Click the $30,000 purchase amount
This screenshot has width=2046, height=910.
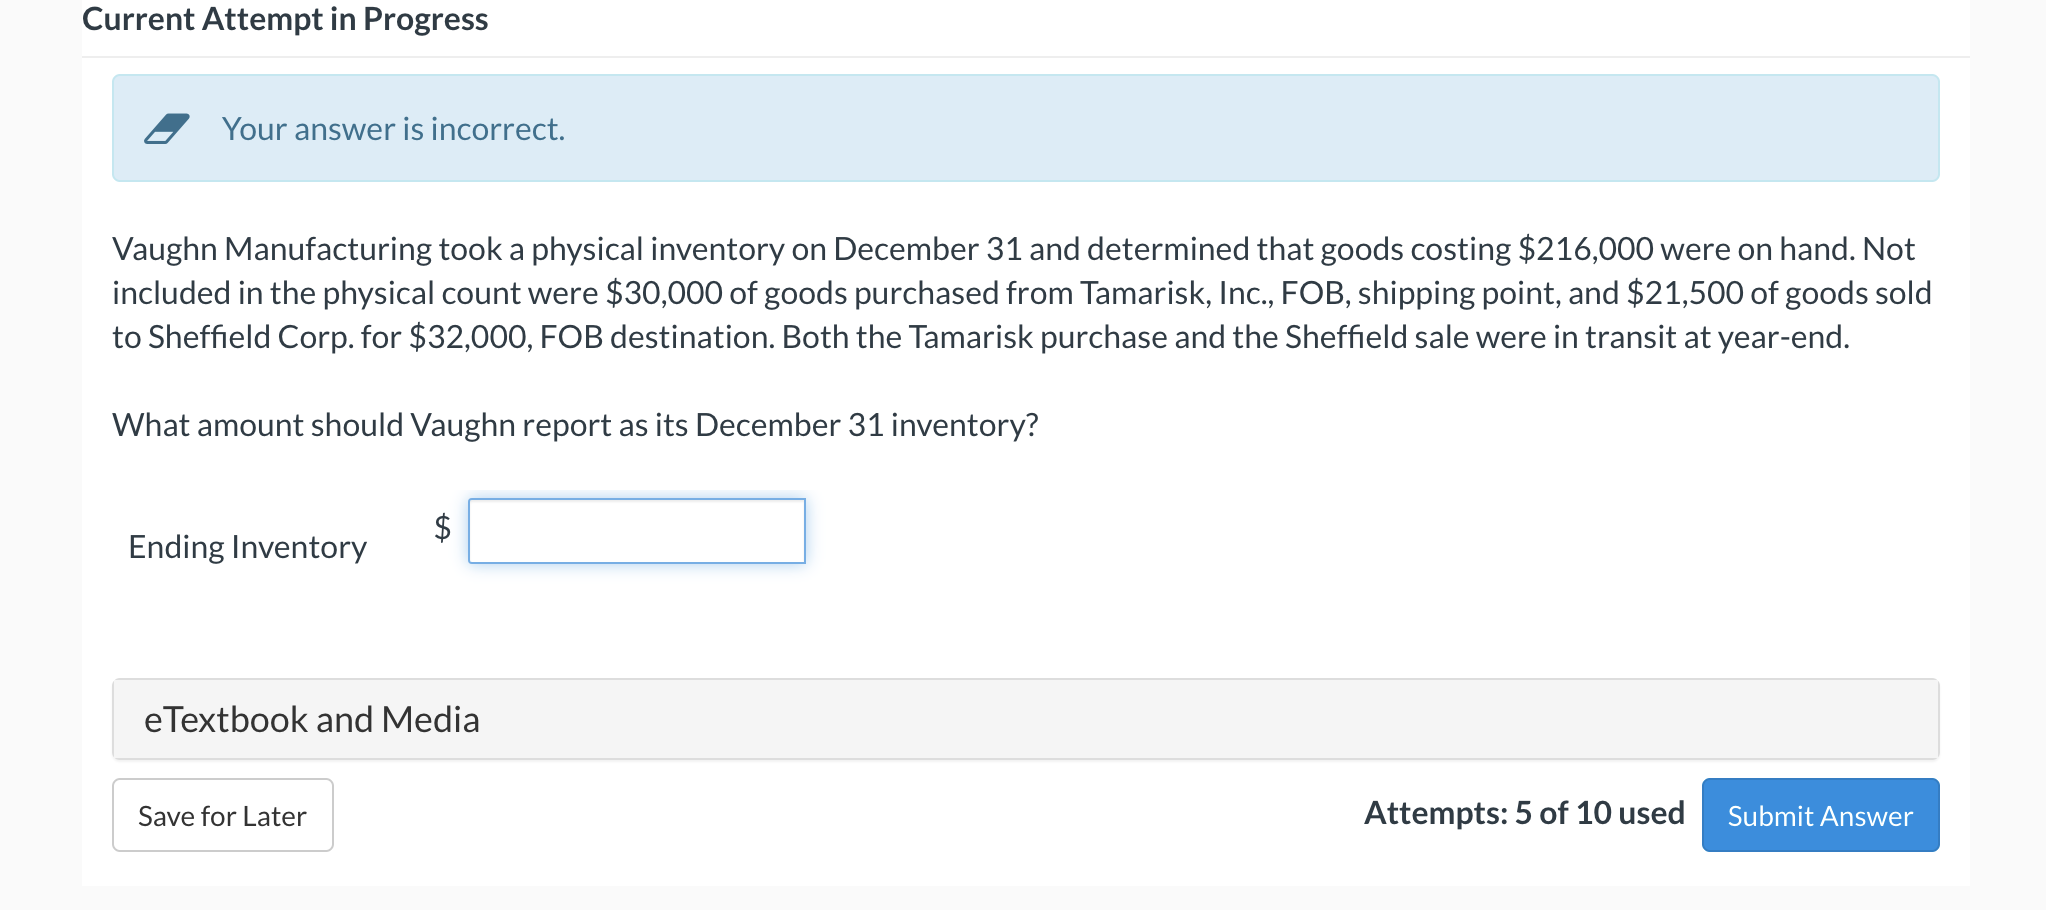point(663,293)
